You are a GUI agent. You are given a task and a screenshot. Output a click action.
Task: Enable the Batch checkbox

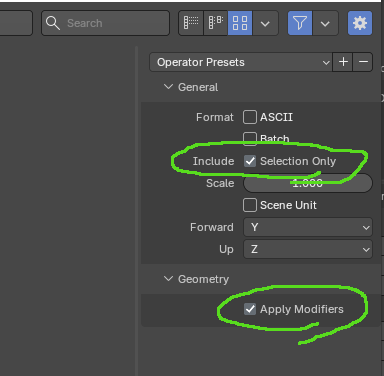coord(250,138)
